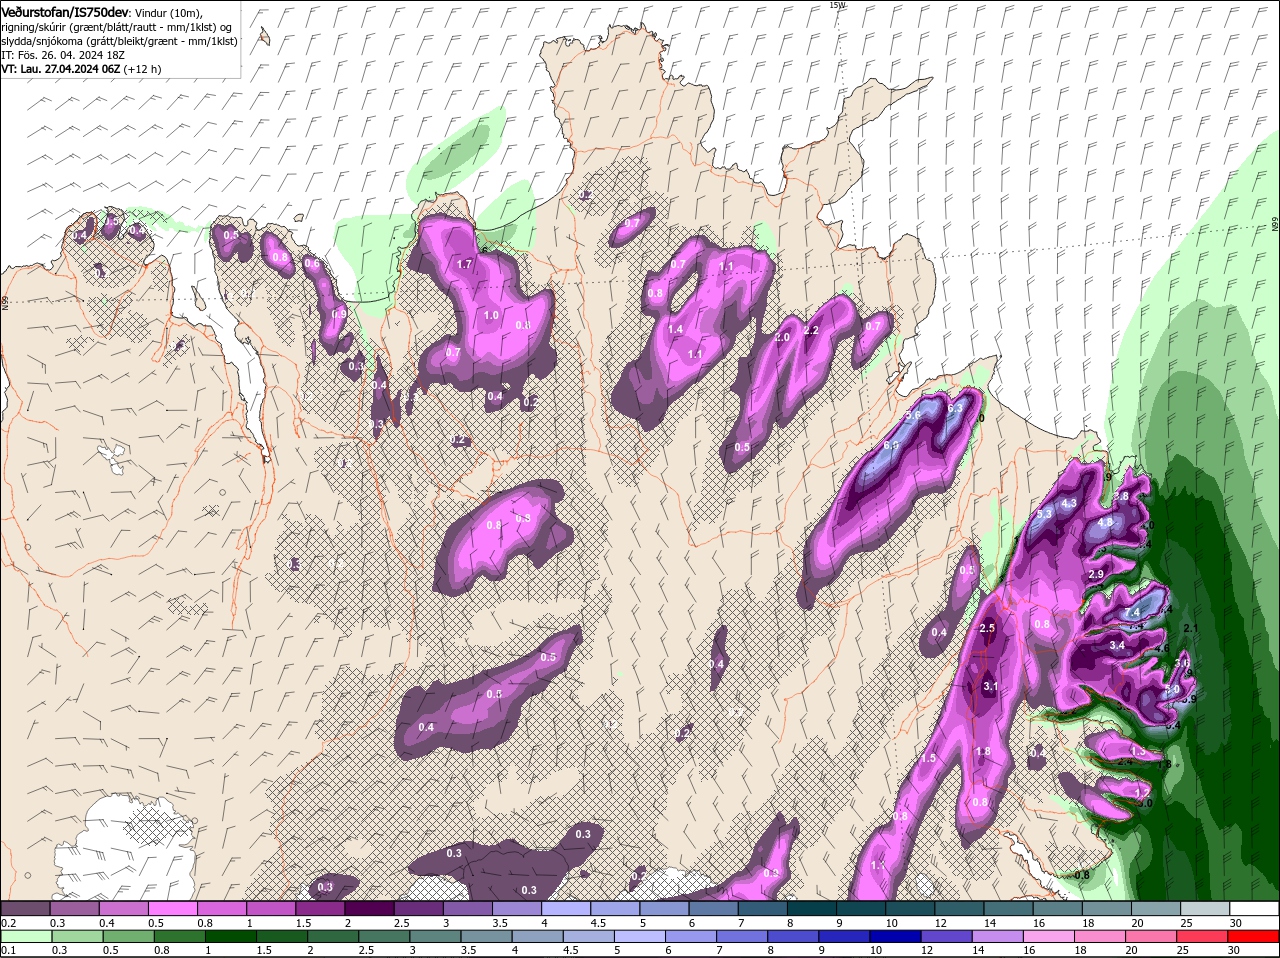Image resolution: width=1280 pixels, height=958 pixels.
Task: Click the 4.5 label on the rain legend row
Action: click(570, 950)
